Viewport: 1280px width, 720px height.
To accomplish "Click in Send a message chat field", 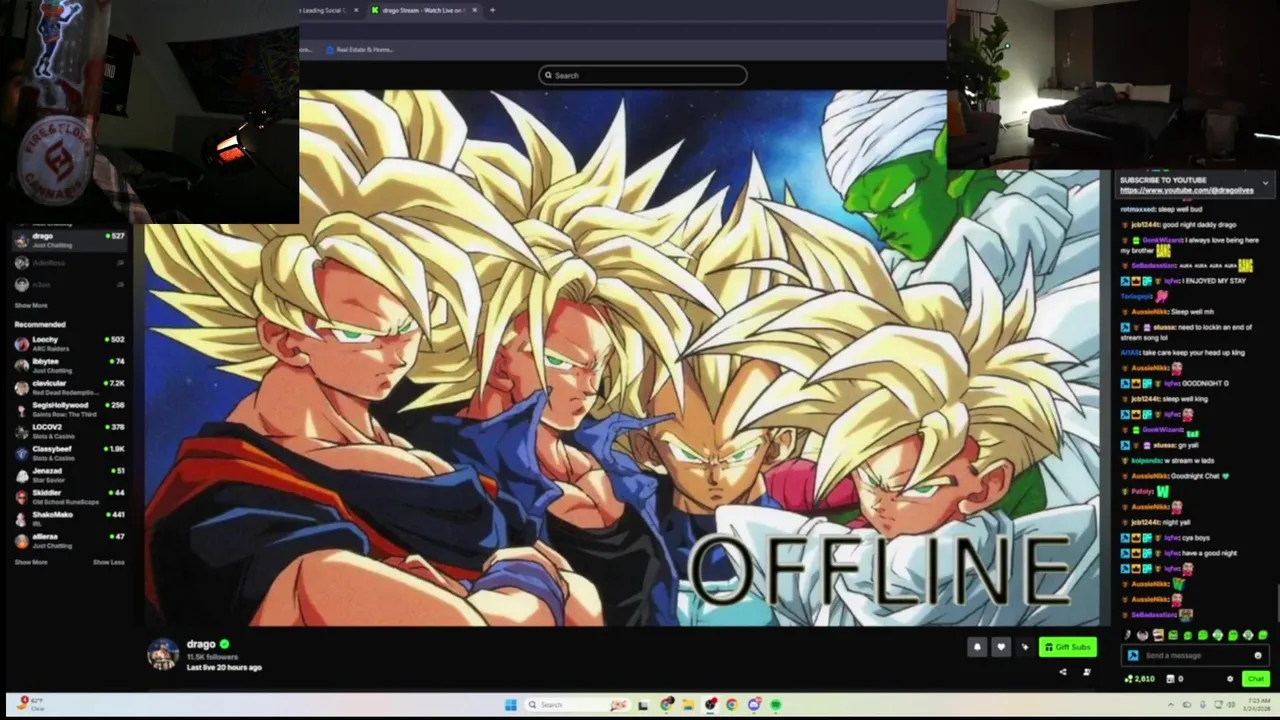I will (1196, 656).
